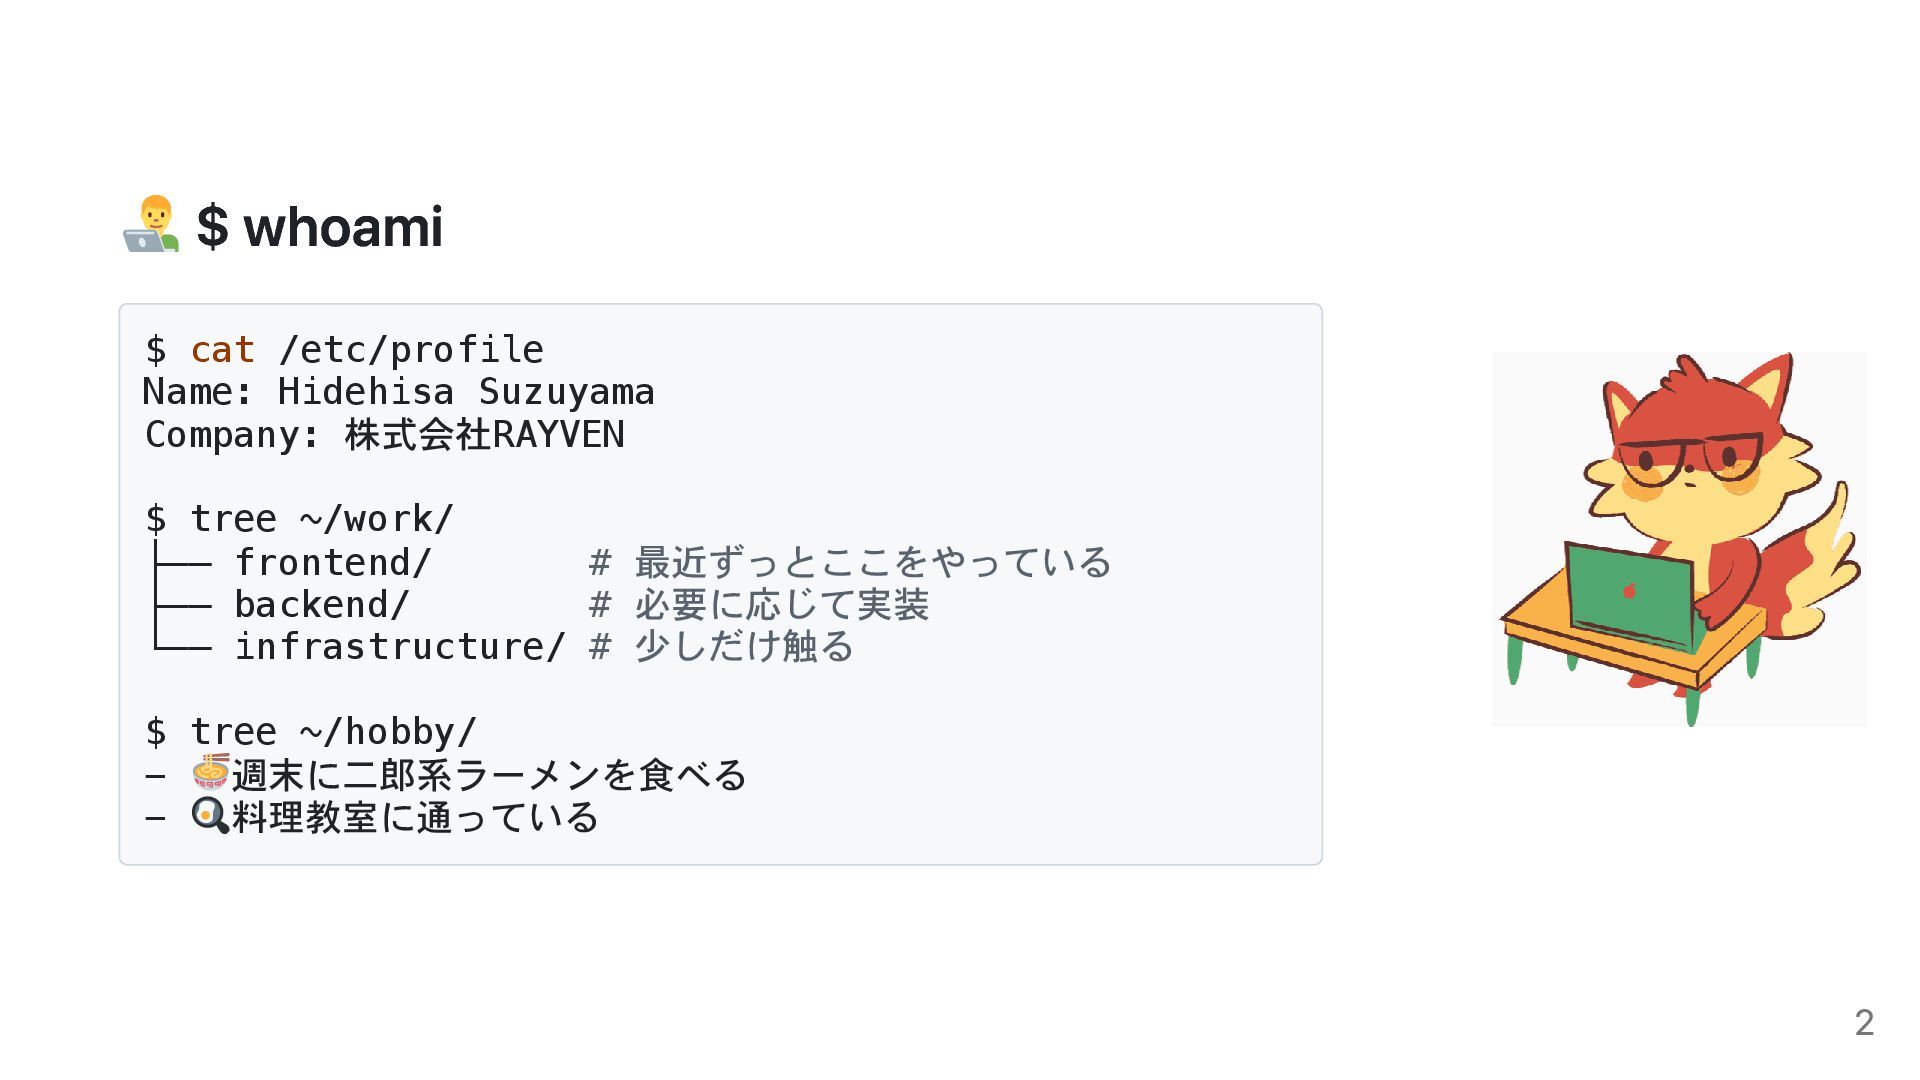Click the name Hidehisa Suzuyama

(x=466, y=391)
